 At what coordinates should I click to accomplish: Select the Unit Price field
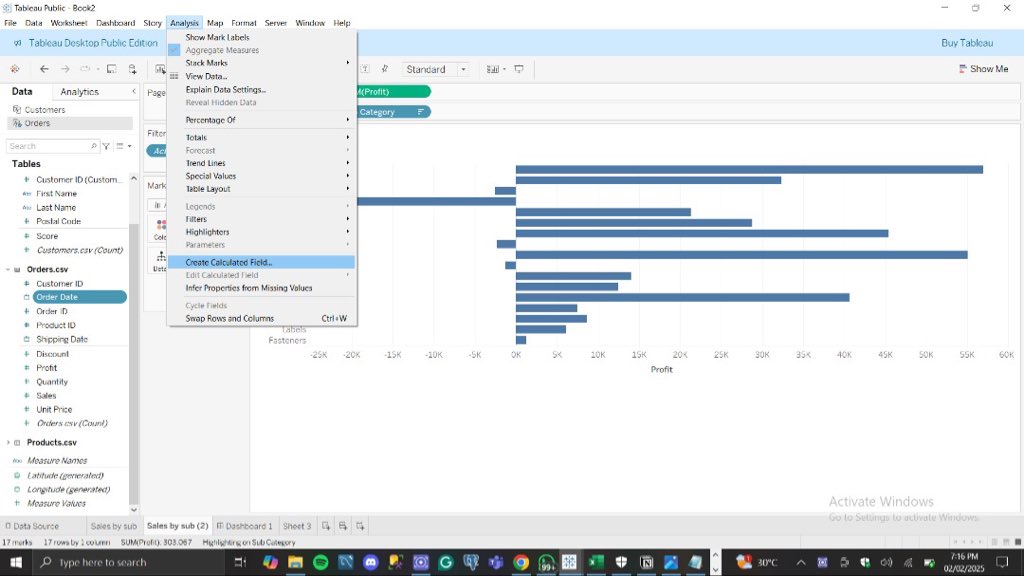[54, 409]
